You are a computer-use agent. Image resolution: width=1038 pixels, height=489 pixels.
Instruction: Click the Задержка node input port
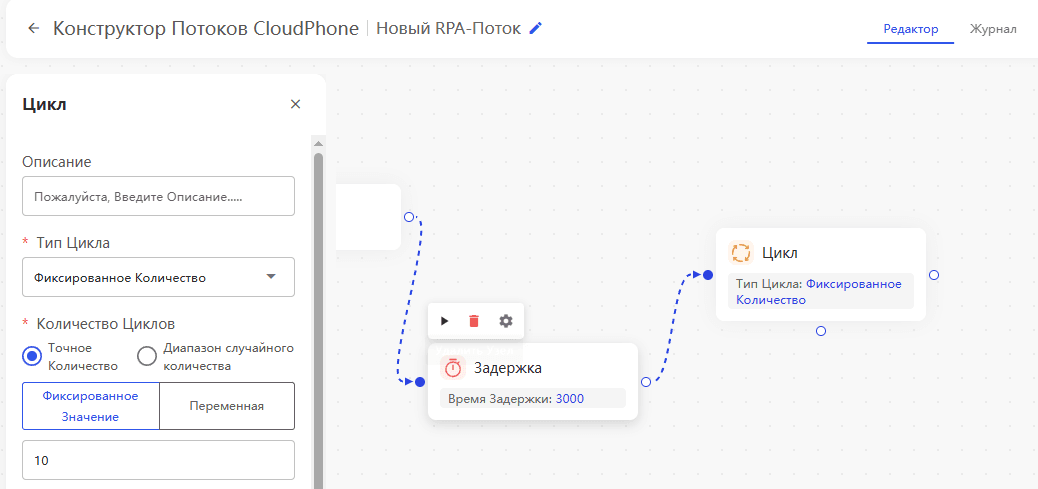(x=419, y=382)
